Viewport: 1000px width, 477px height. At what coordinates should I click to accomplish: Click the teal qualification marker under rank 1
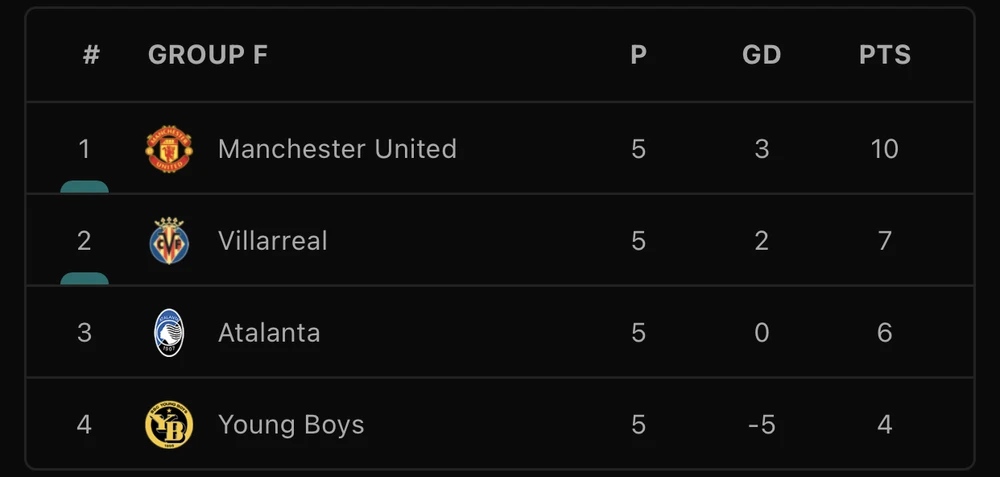84,187
